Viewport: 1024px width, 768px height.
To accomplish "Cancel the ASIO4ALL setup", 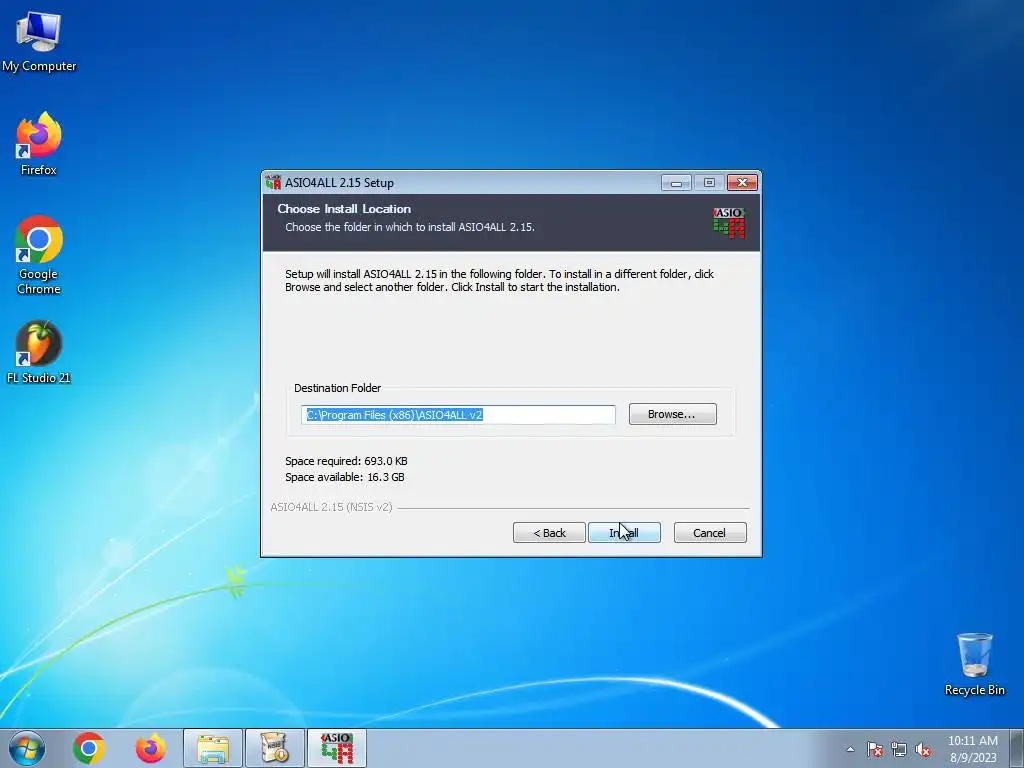I will (x=710, y=533).
